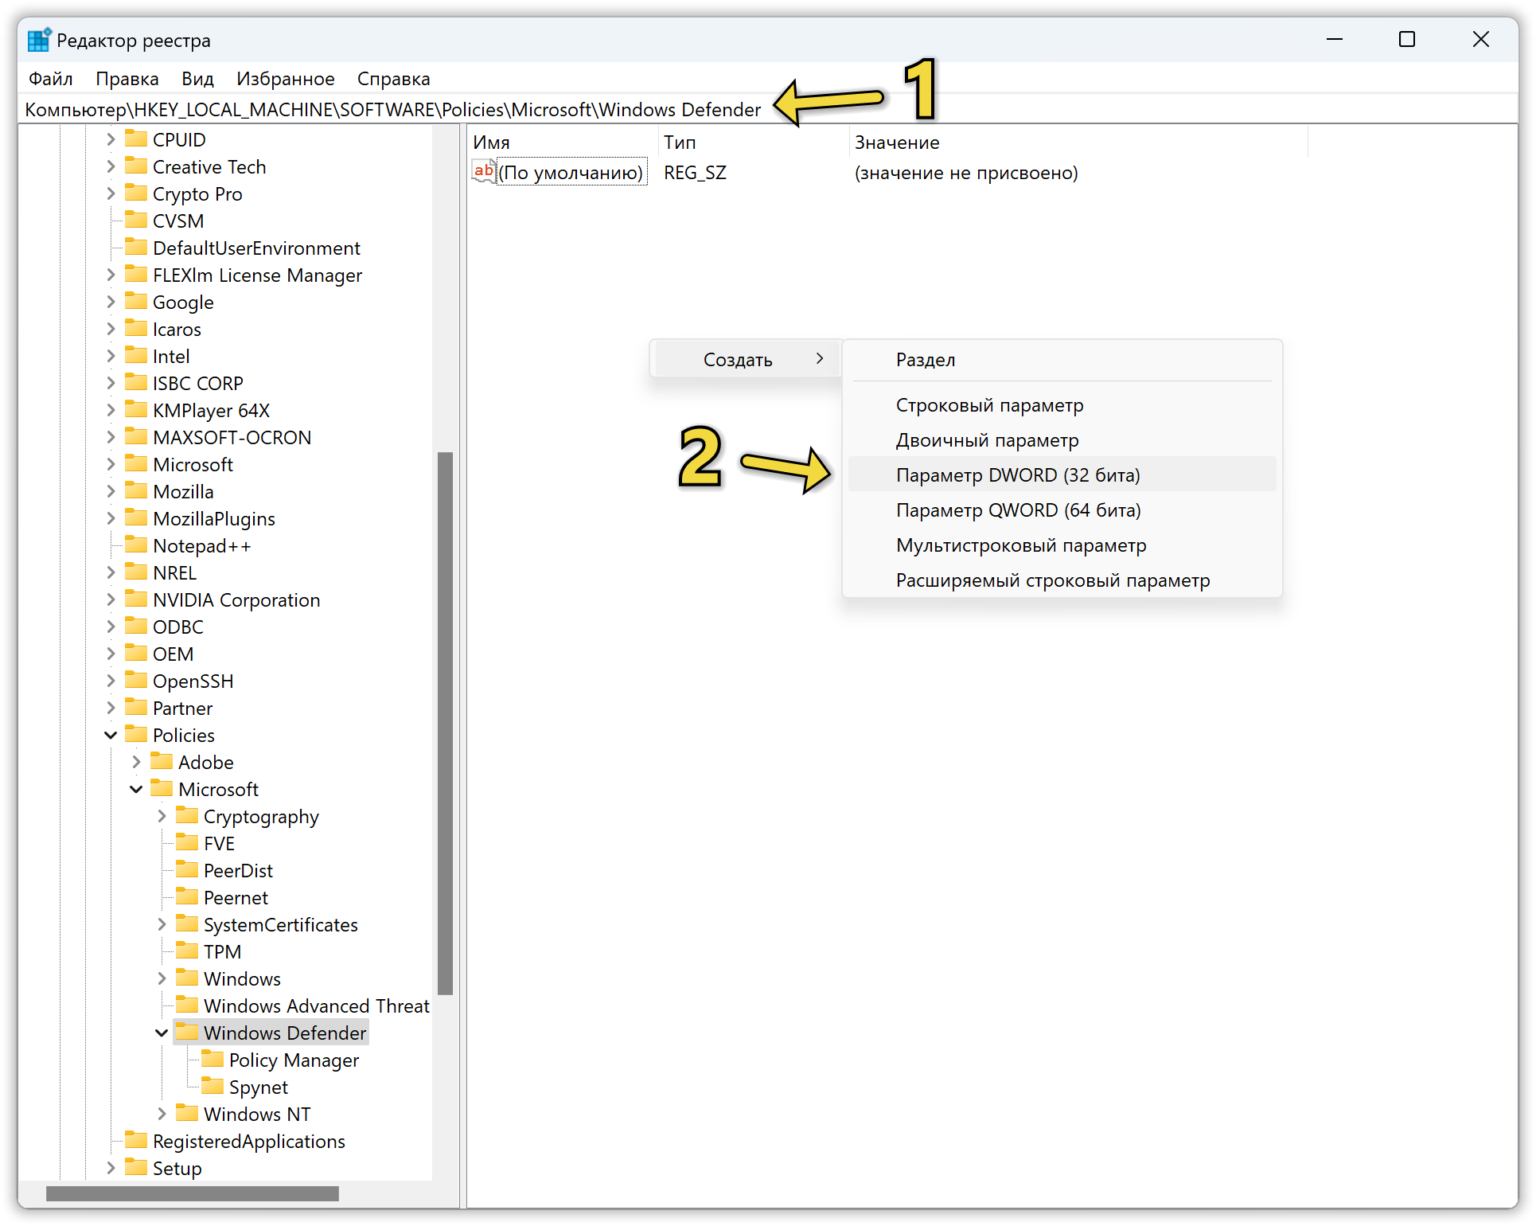Click the NVIDIA Corporation folder icon
Screen dimensions: 1536x1226
(x=136, y=599)
